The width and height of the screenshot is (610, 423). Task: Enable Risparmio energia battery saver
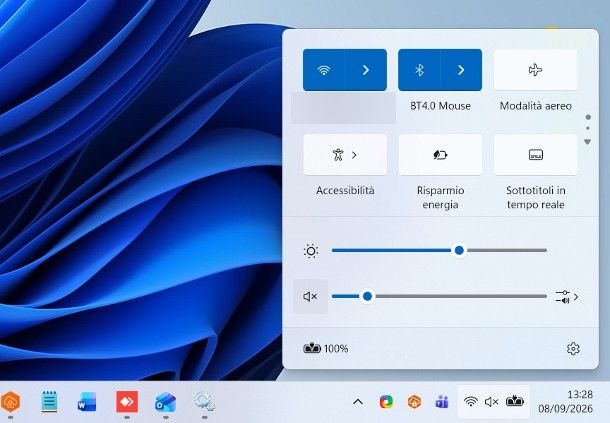point(440,155)
